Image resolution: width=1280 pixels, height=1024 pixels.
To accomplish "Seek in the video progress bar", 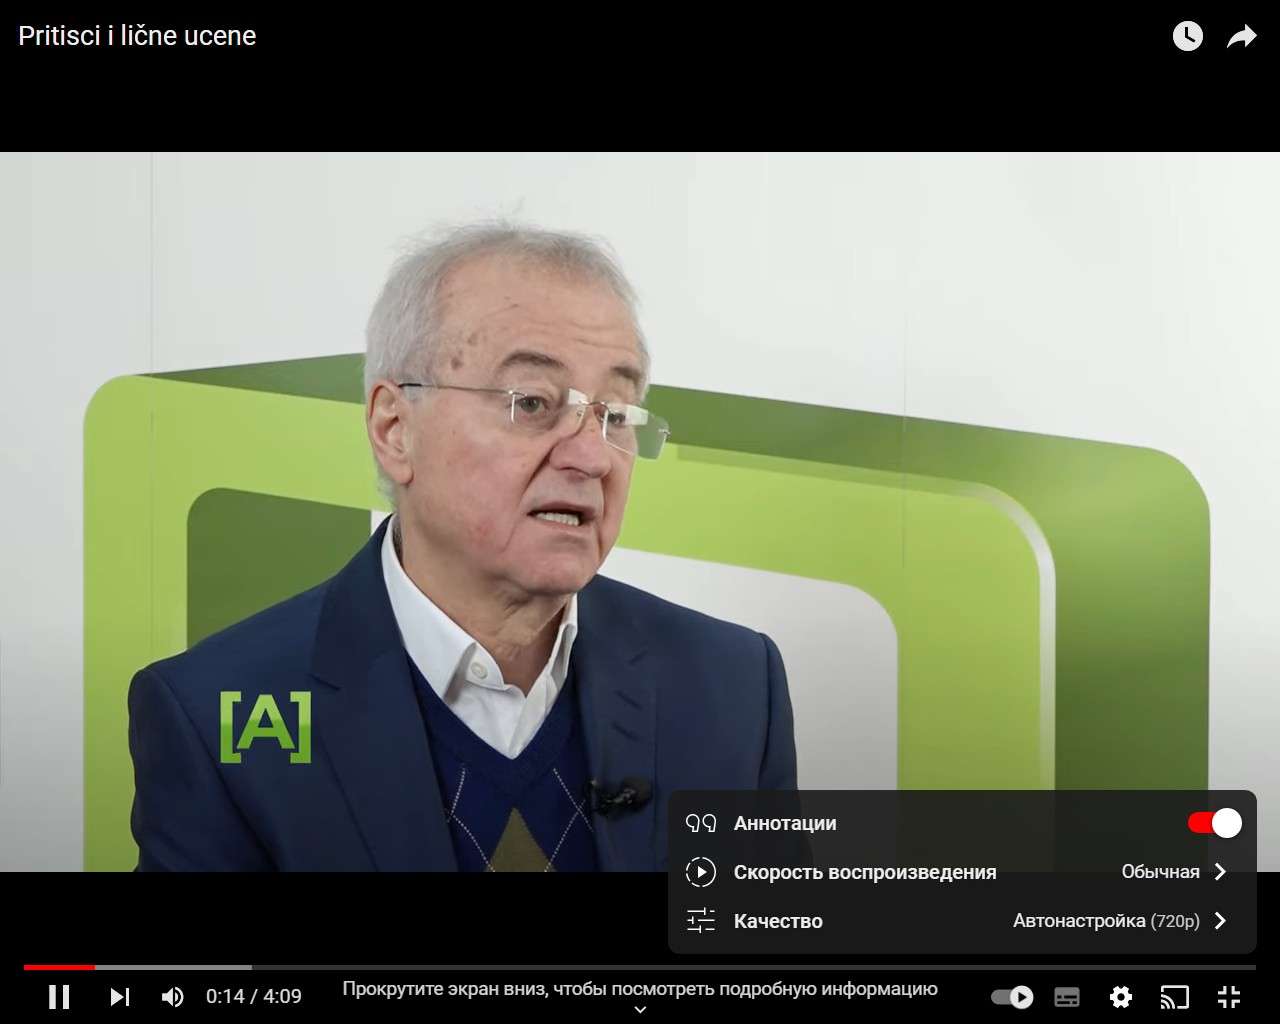I will click(x=640, y=967).
